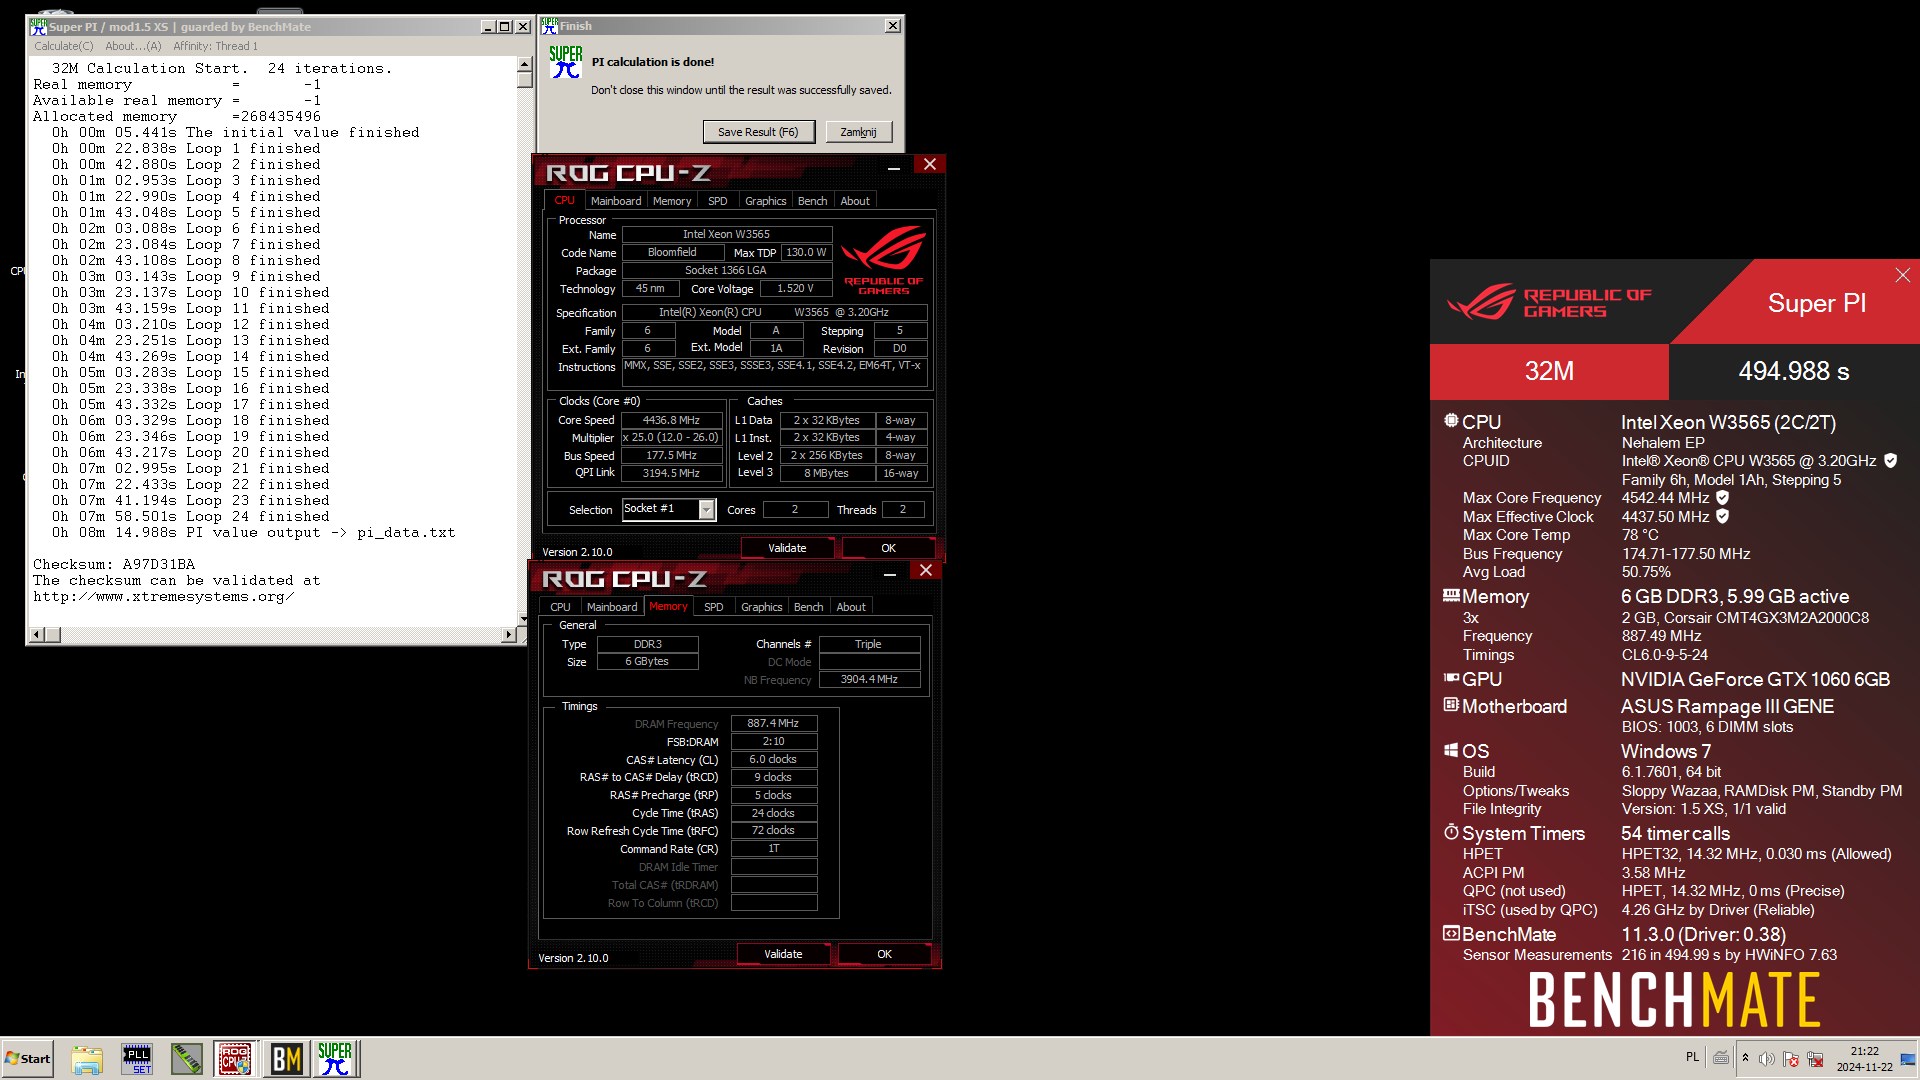Open the Action Center flag icon
The height and width of the screenshot is (1080, 1920).
(1791, 1058)
